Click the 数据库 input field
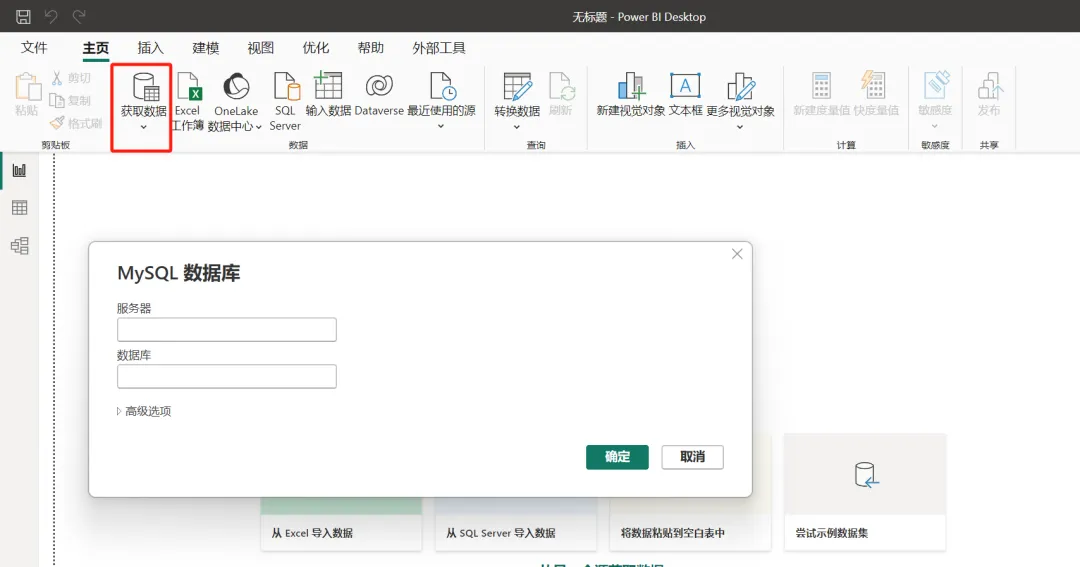Screen dimensions: 1080x567 coord(227,376)
